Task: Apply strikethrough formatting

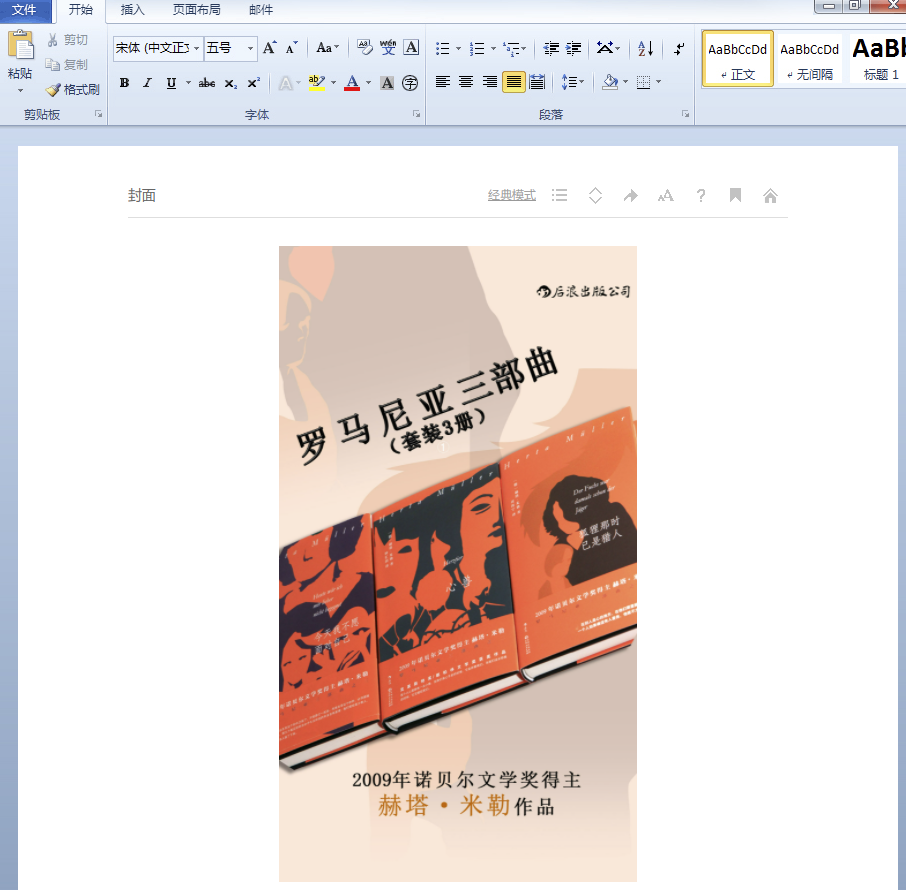Action: [x=207, y=83]
